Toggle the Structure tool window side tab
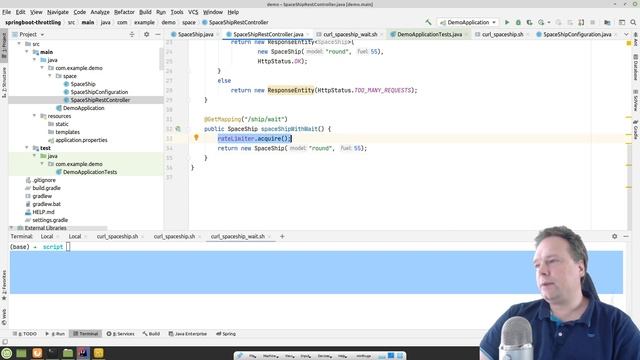640x360 pixels. coord(4,82)
